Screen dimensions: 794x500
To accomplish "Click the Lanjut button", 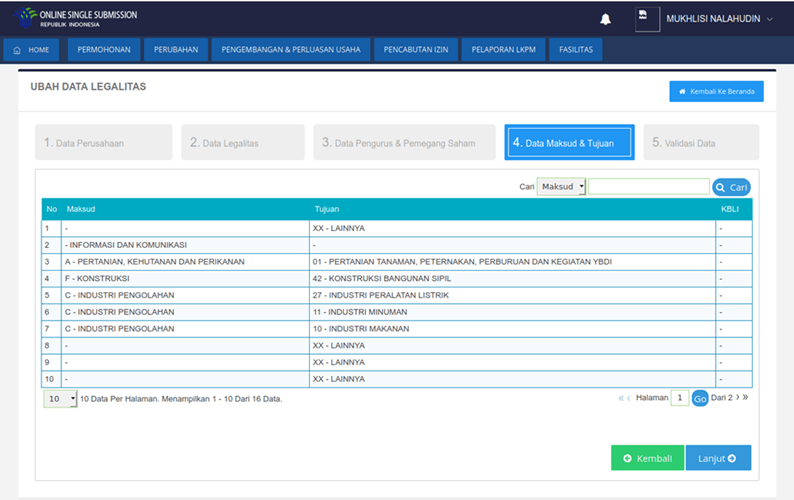I will [x=718, y=458].
